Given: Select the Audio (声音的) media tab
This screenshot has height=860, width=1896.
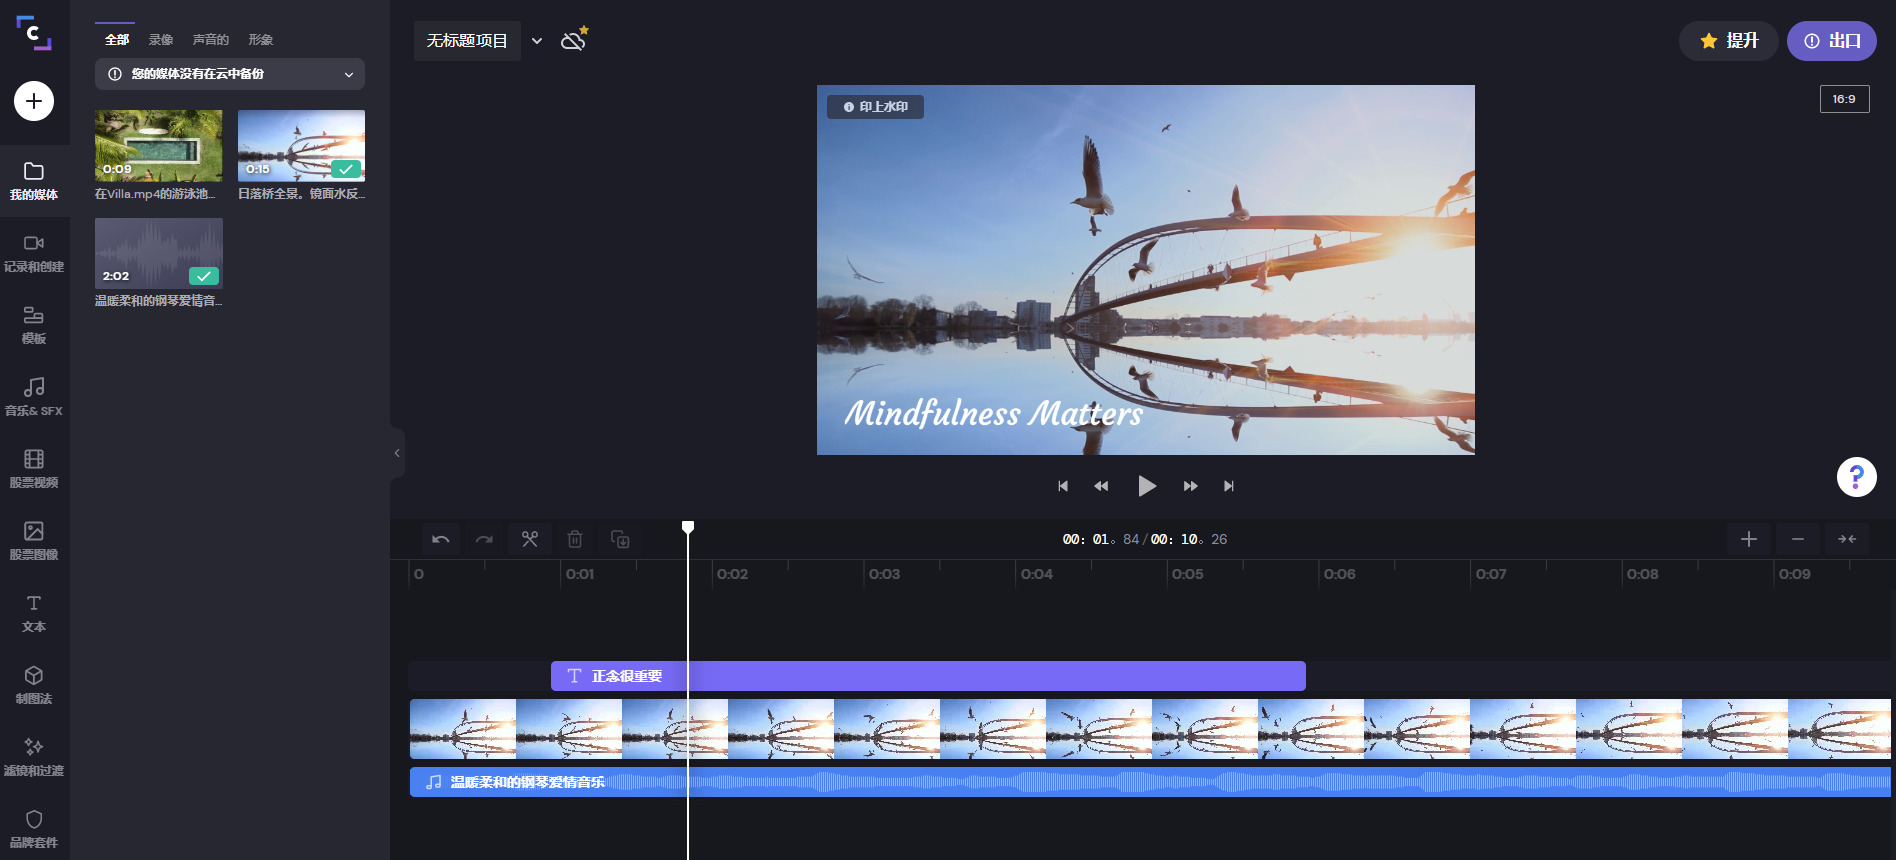Looking at the screenshot, I should pyautogui.click(x=211, y=40).
